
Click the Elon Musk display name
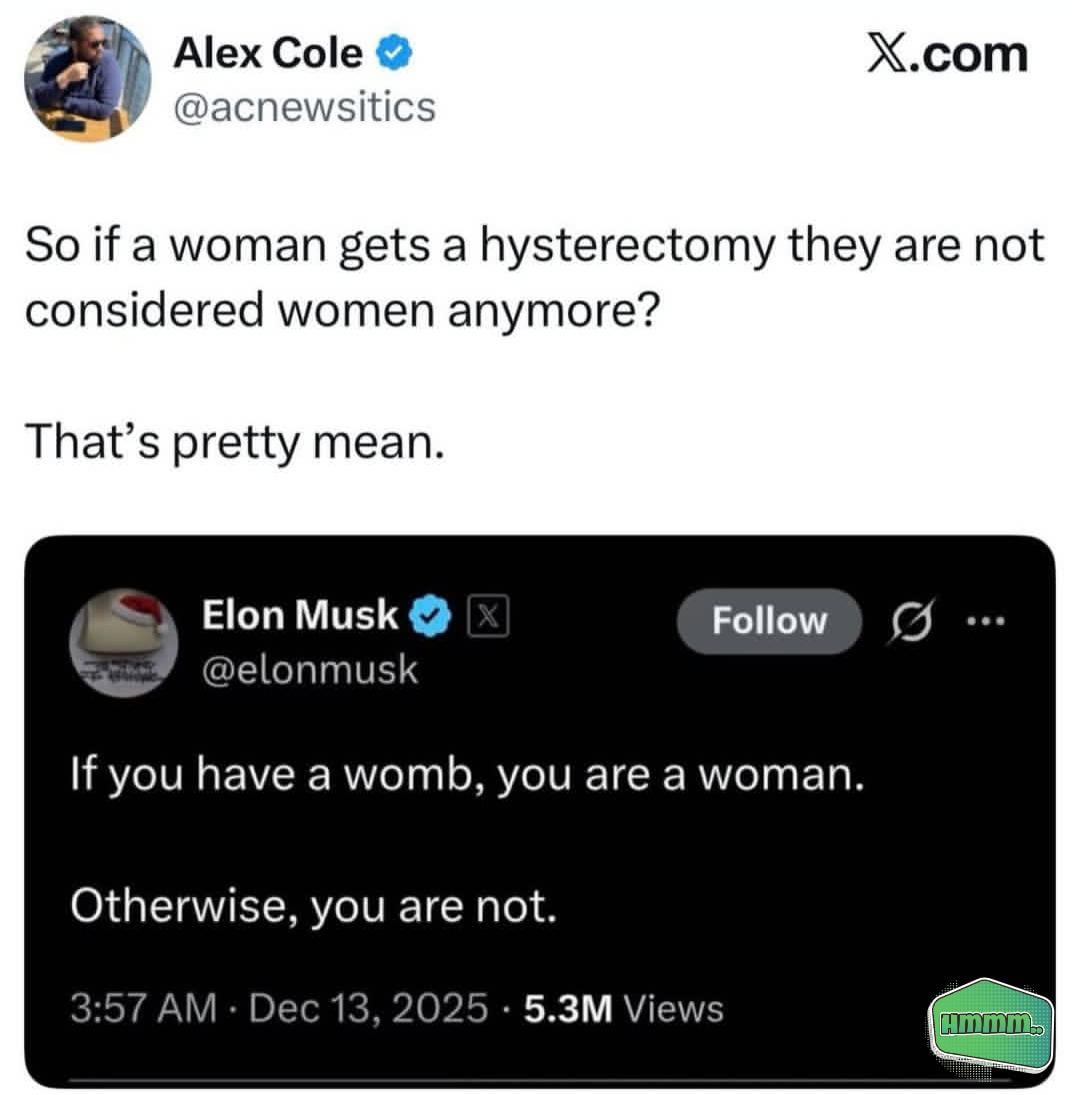point(300,615)
